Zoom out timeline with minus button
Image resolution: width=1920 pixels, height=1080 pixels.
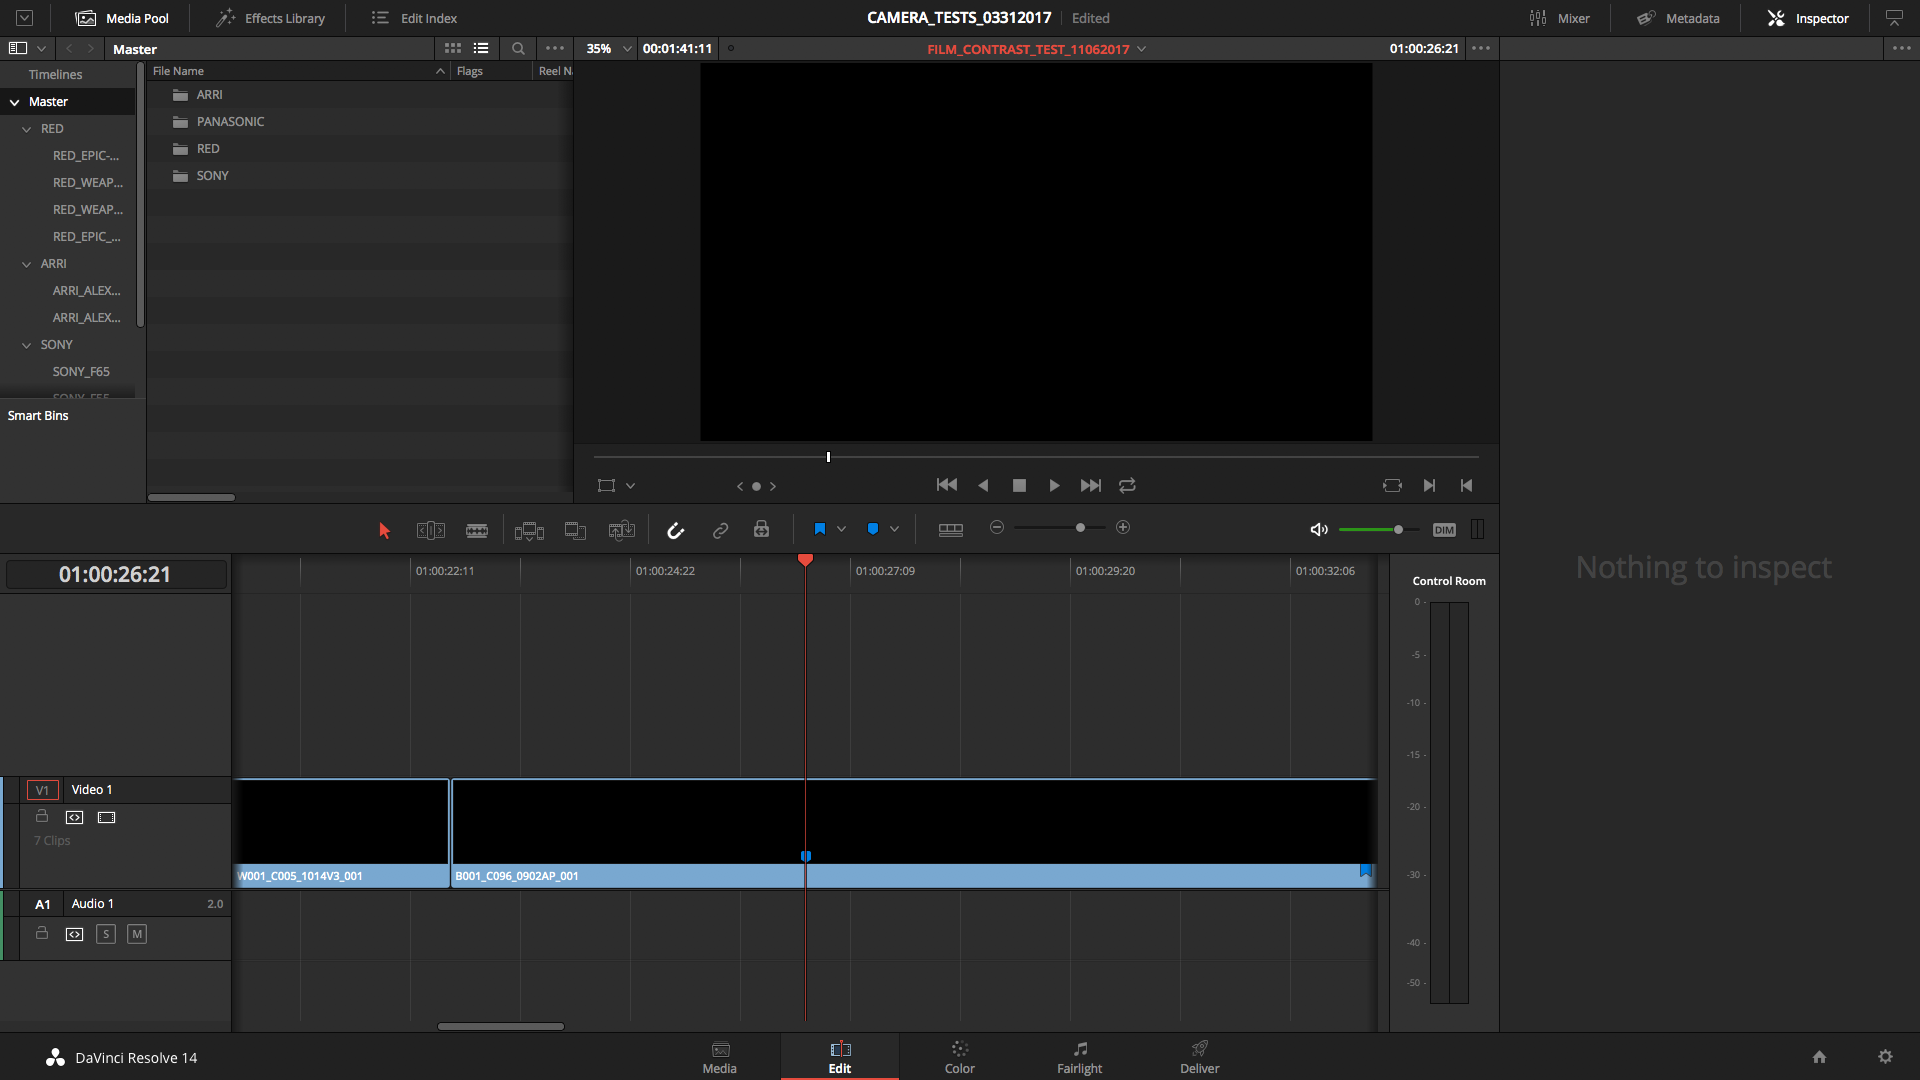(997, 527)
